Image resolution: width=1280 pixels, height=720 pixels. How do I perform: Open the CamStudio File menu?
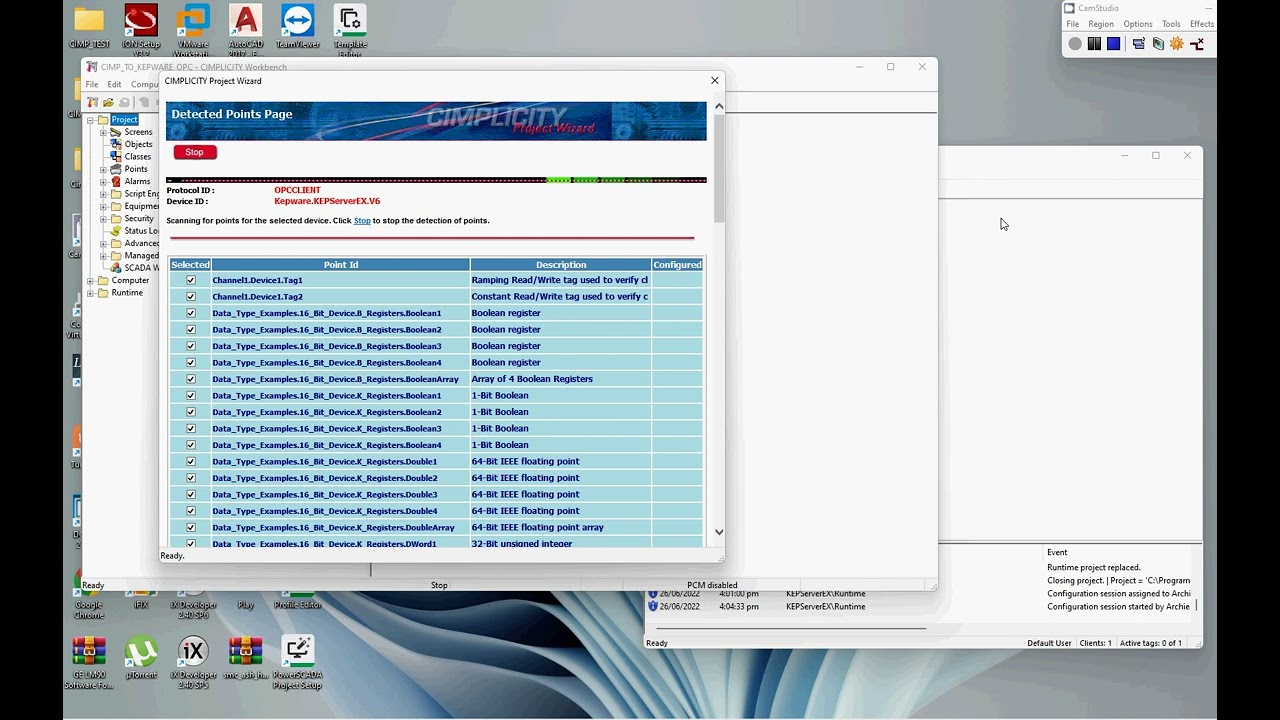[x=1073, y=24]
